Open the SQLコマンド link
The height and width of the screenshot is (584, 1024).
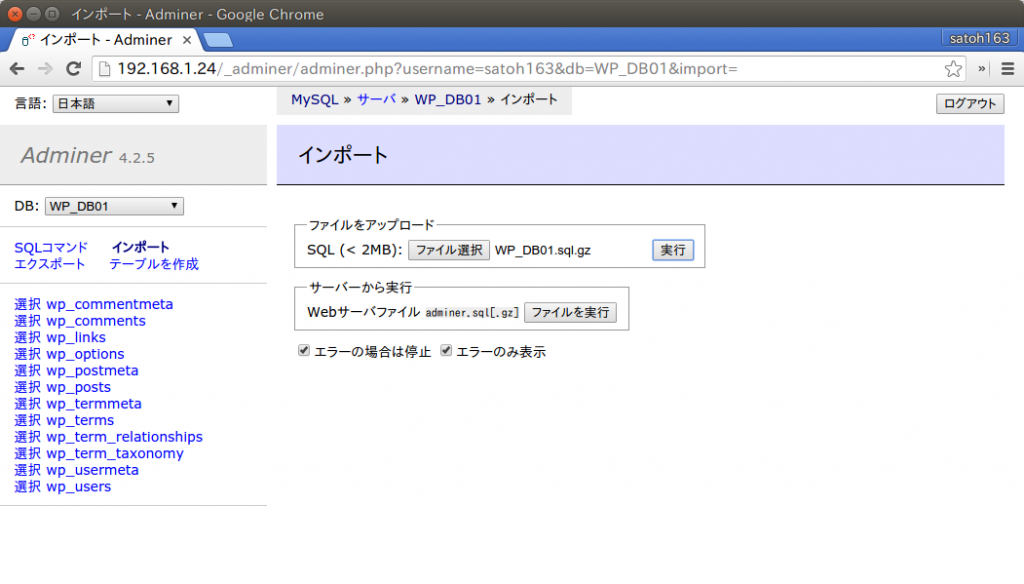51,247
